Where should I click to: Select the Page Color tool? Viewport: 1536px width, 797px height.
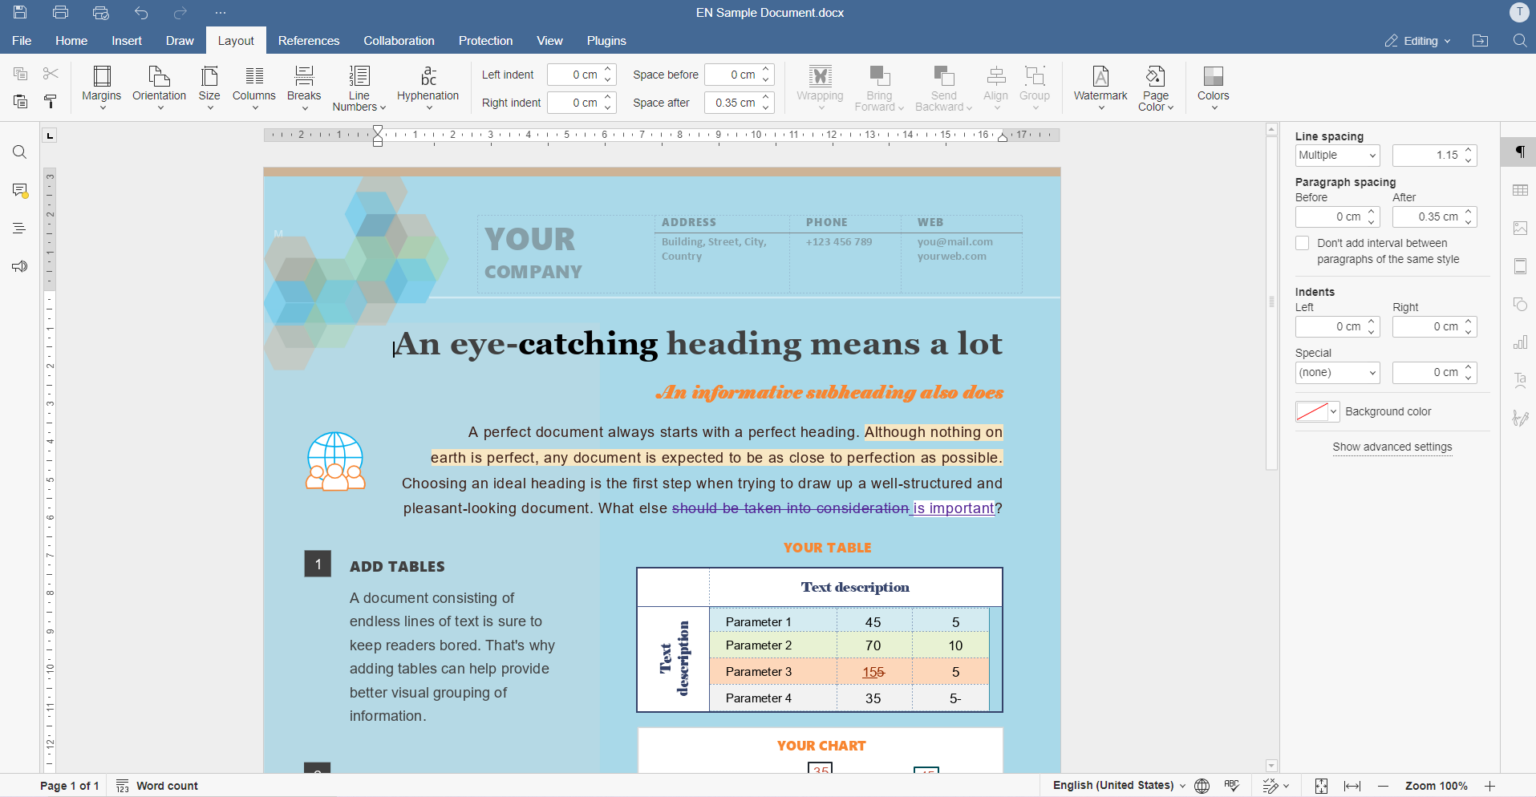pos(1155,87)
